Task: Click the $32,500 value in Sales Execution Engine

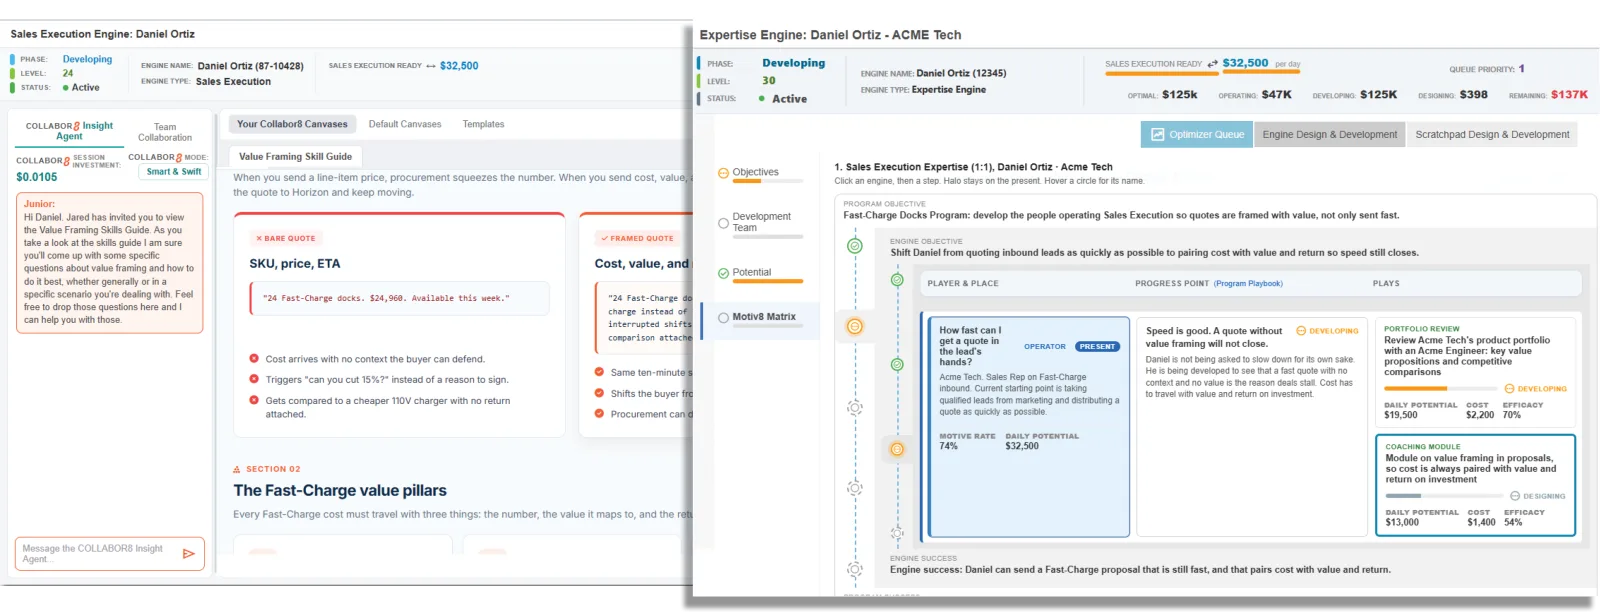Action: click(459, 66)
